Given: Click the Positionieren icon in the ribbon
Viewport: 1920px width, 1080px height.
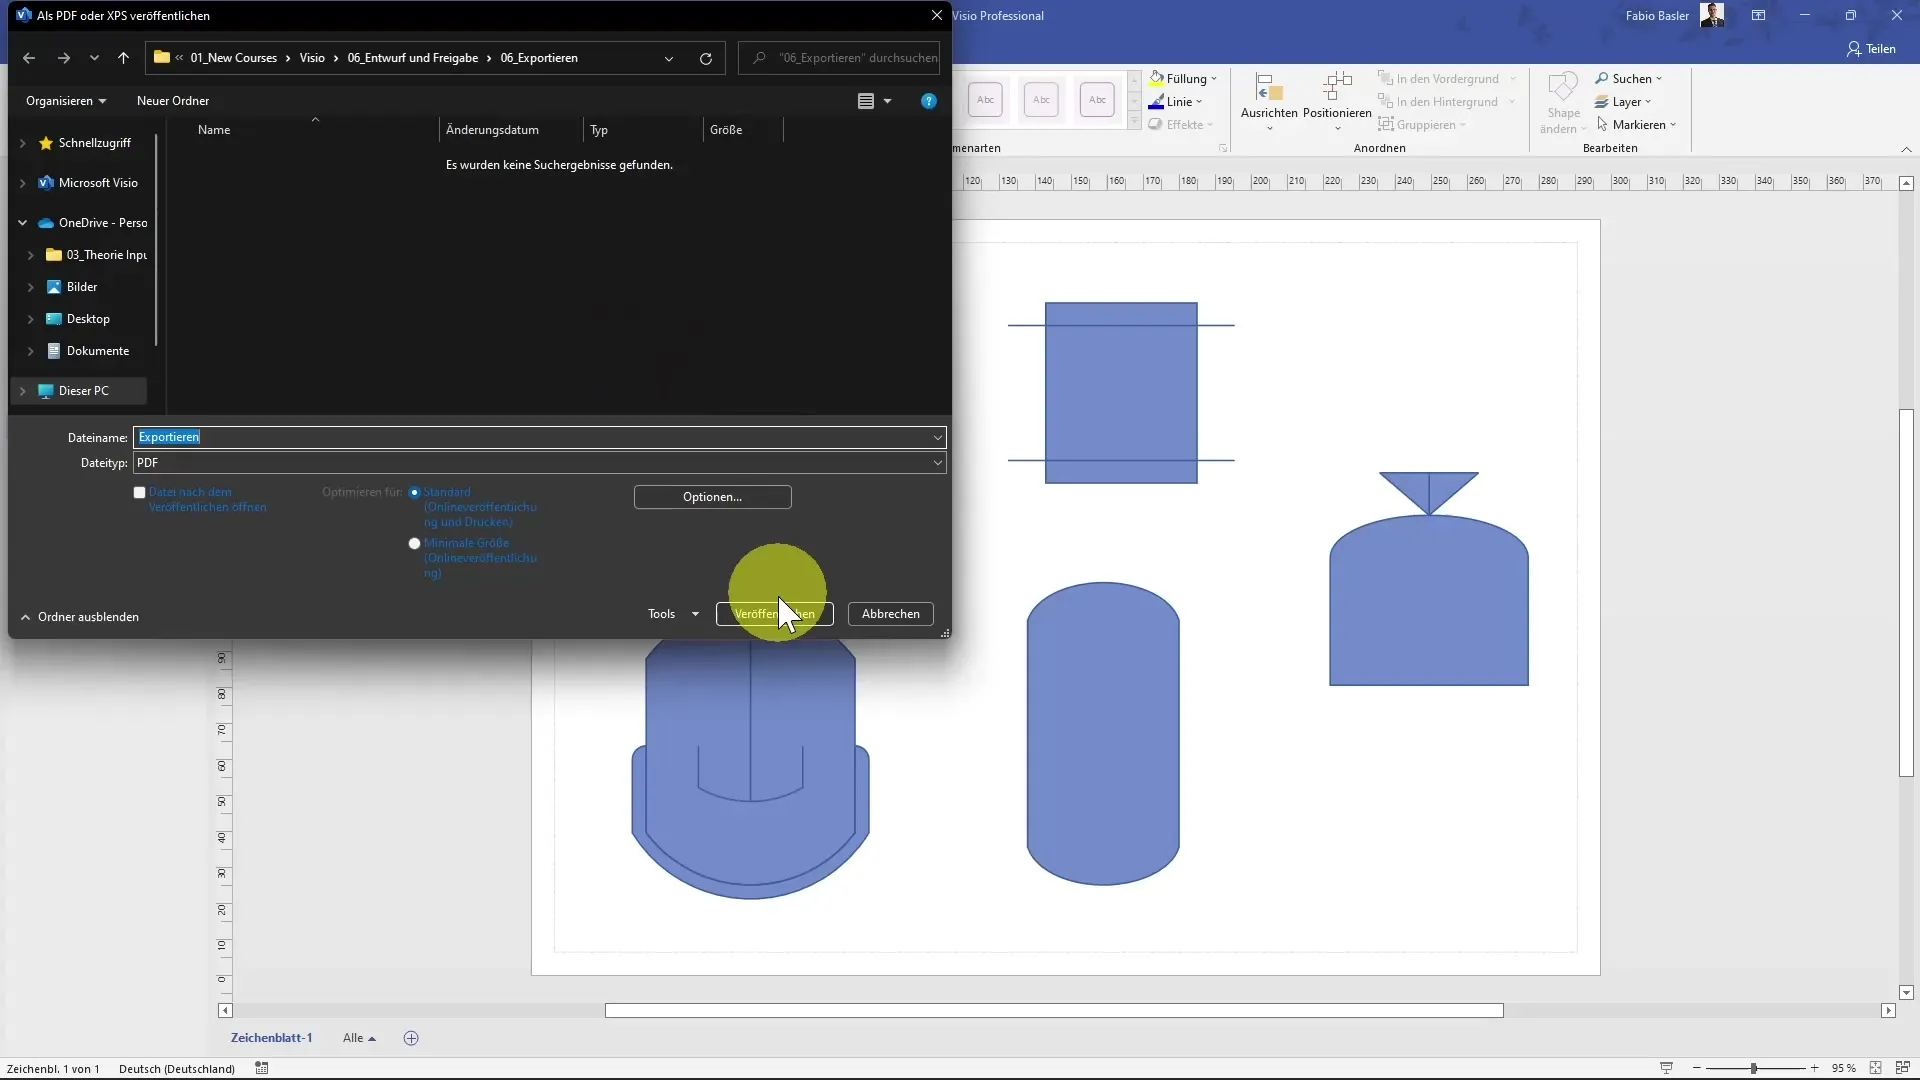Looking at the screenshot, I should [1337, 88].
